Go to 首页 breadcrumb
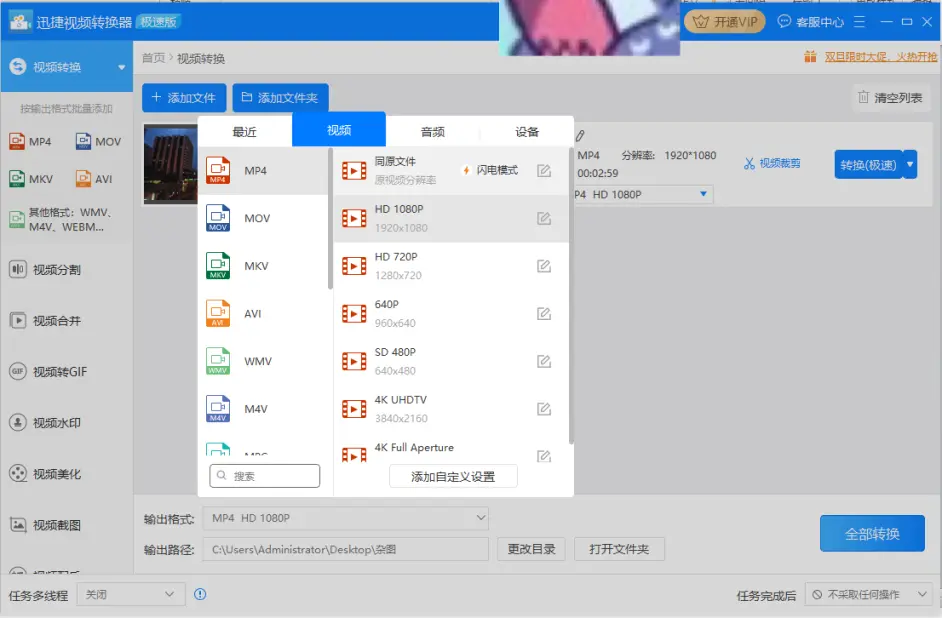This screenshot has height=618, width=942. click(x=153, y=58)
